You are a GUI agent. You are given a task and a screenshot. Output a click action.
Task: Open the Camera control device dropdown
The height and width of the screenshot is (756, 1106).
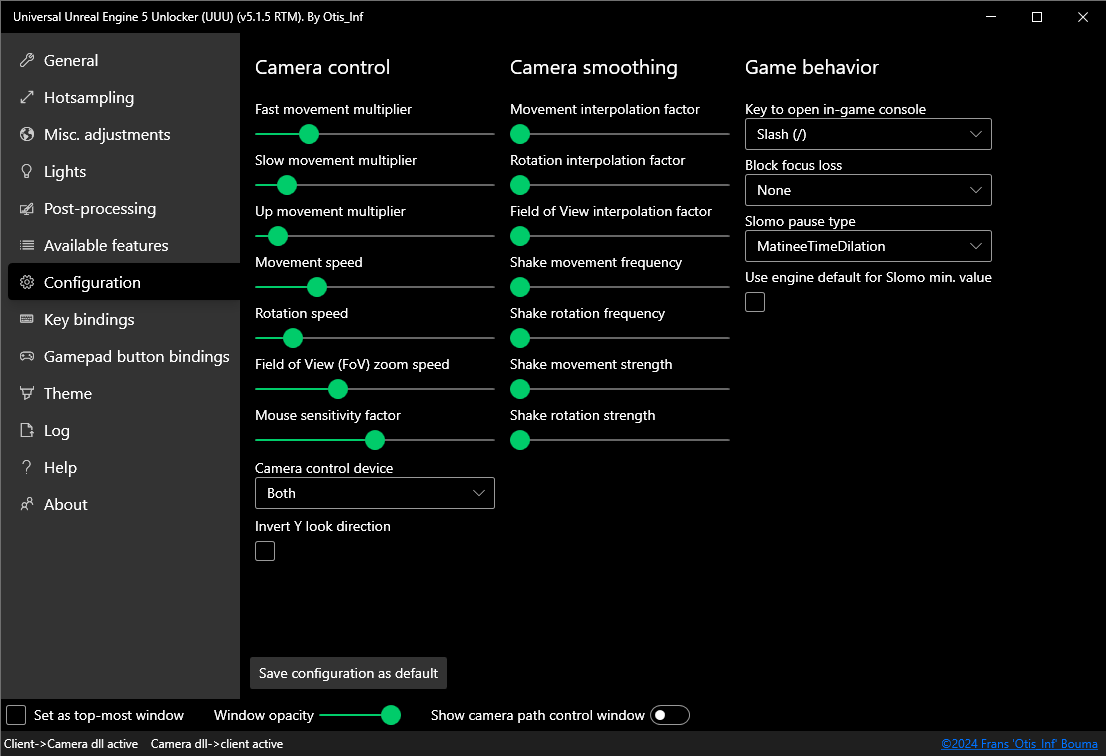[x=375, y=493]
